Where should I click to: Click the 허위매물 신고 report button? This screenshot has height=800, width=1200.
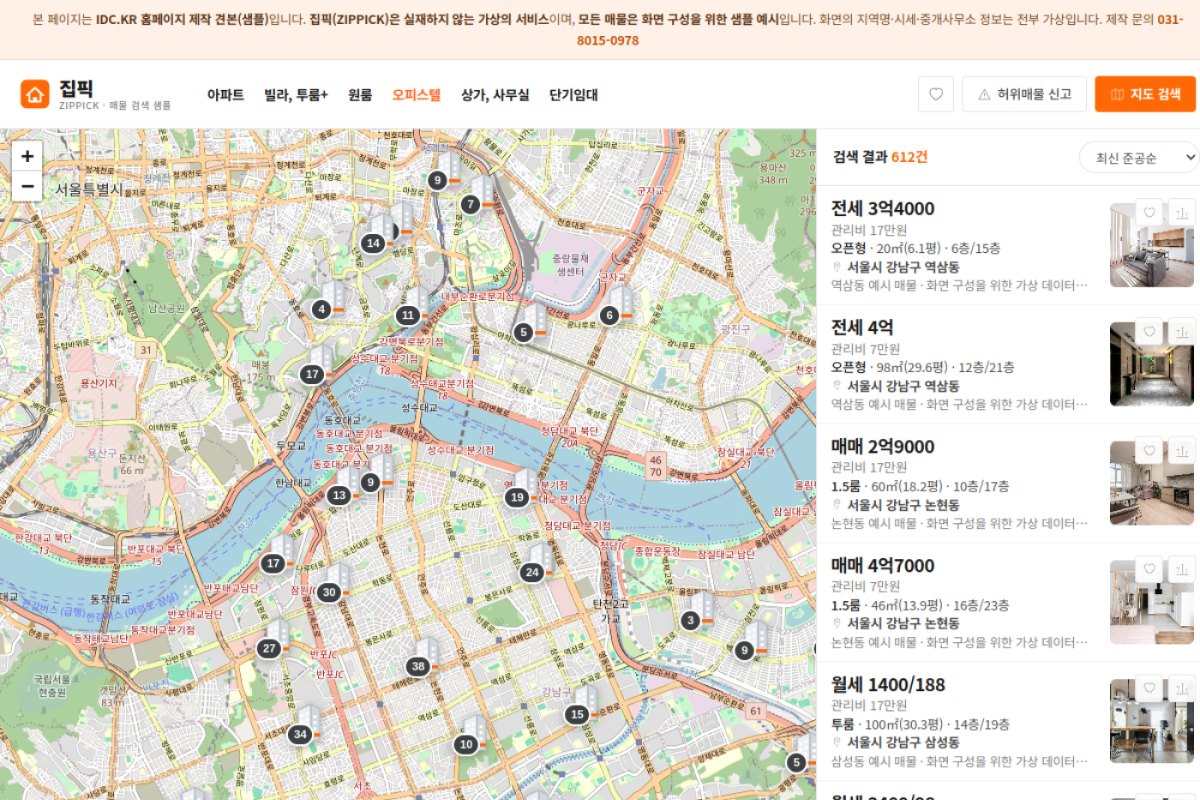1024,94
